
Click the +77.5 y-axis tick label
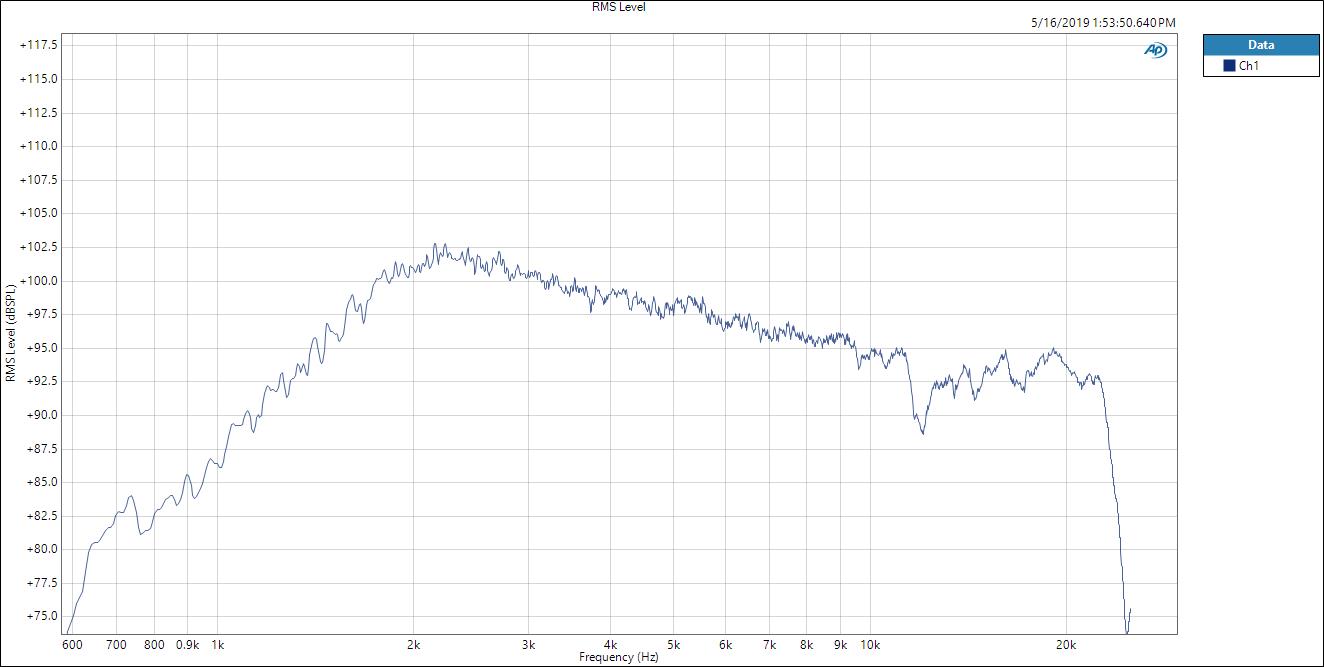click(43, 583)
